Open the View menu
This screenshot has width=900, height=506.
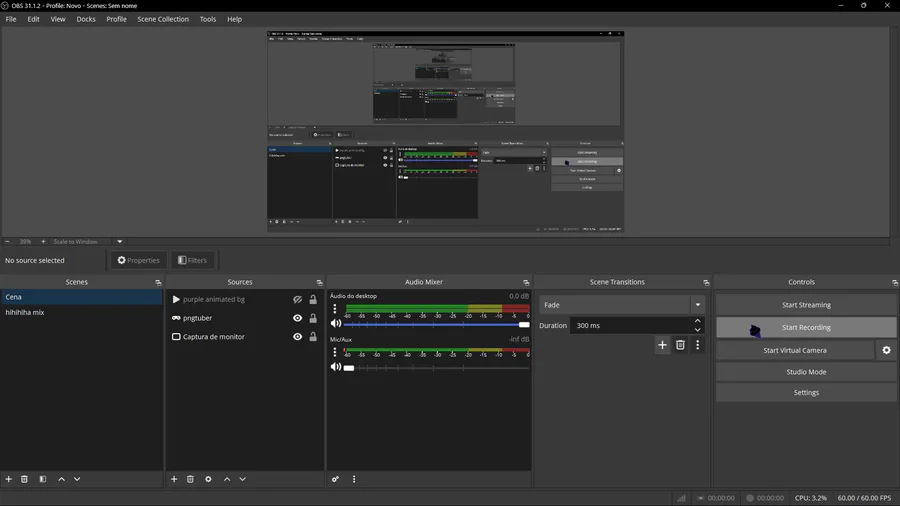(x=58, y=19)
